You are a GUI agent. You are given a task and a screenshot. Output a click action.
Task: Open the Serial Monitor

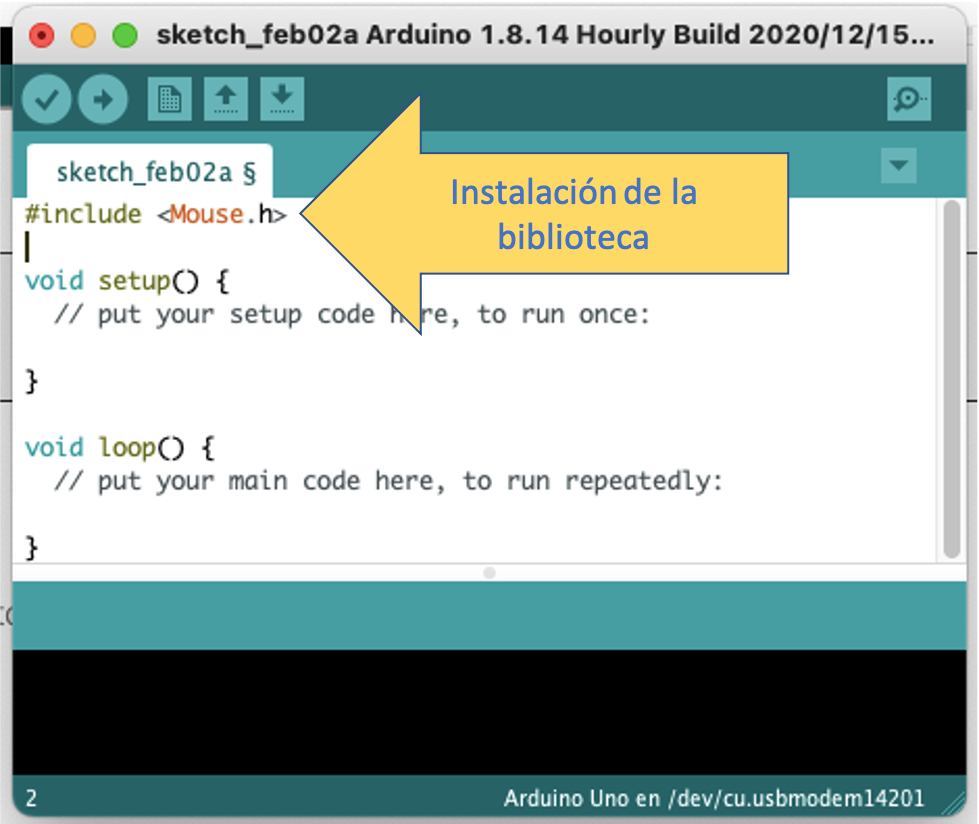pos(909,99)
